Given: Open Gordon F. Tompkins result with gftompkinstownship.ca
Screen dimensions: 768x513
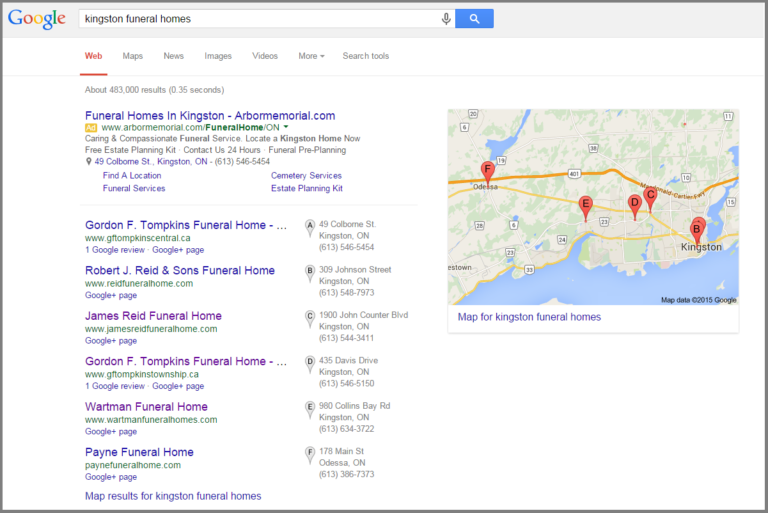Looking at the screenshot, I should click(186, 361).
